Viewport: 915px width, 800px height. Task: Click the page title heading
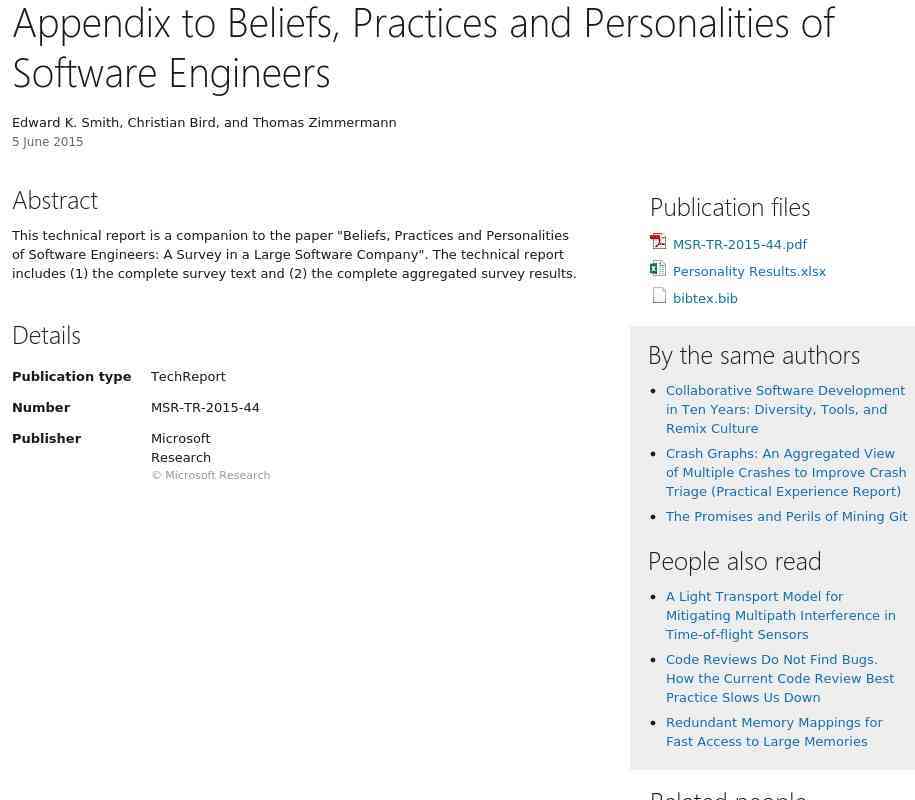click(x=423, y=47)
